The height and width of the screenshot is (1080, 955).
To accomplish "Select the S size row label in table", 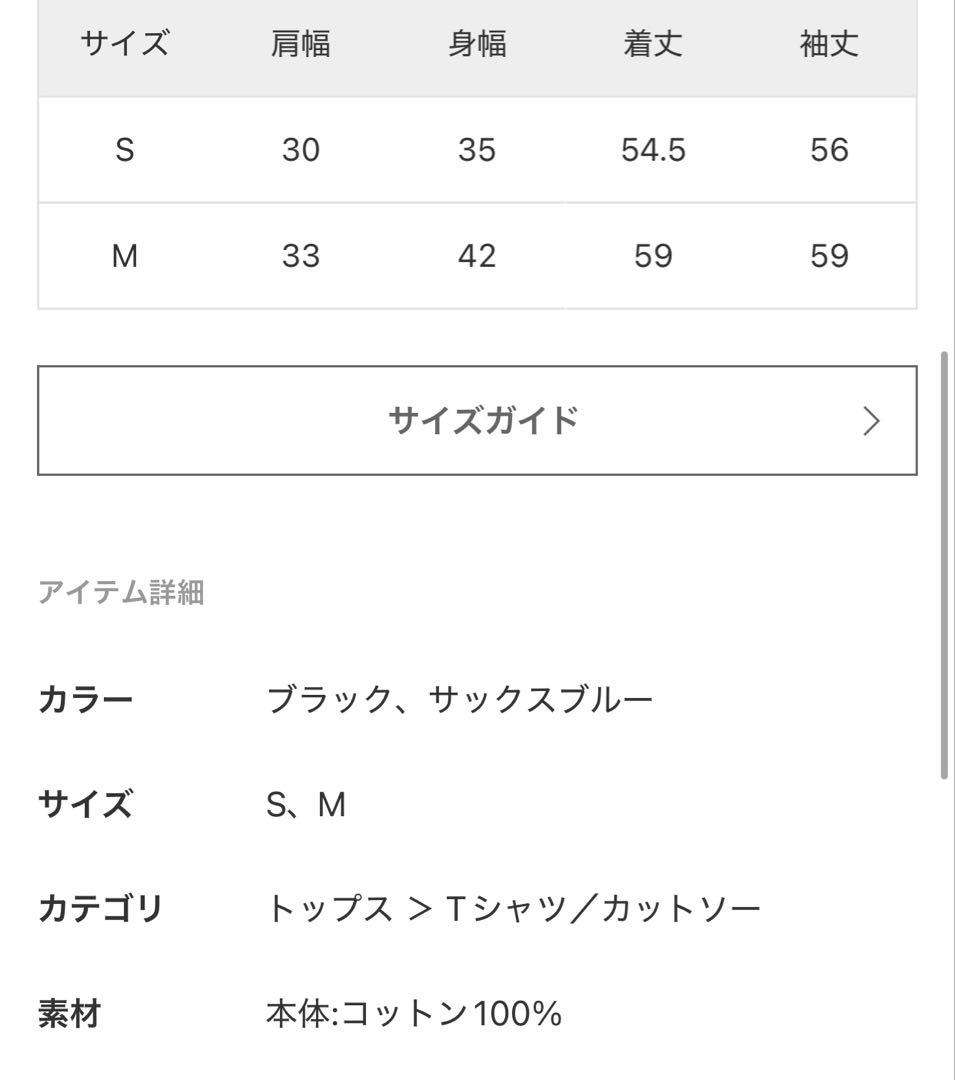I will (124, 150).
